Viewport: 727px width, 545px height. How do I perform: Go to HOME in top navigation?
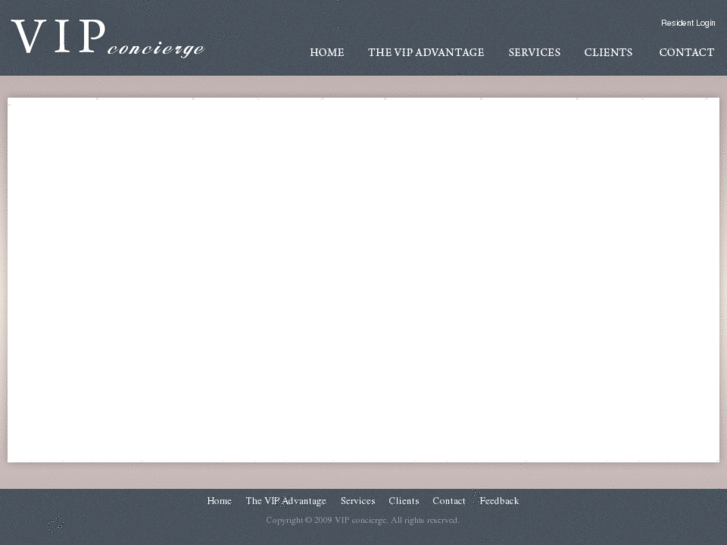tap(327, 52)
